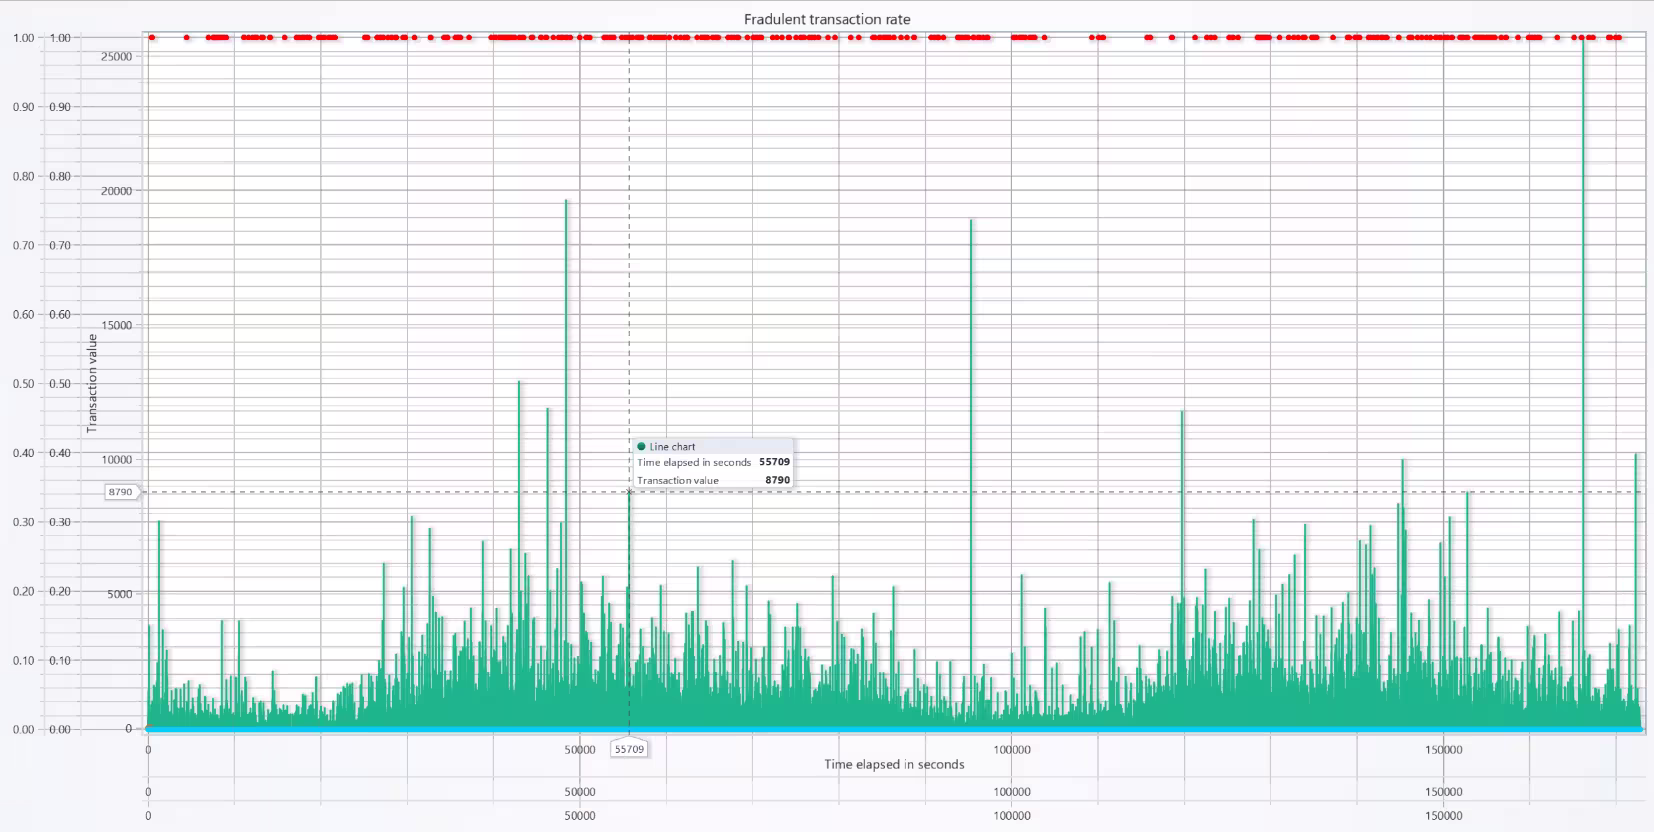The width and height of the screenshot is (1654, 832).
Task: Click the 25000 tick on Transaction value axis
Action: pos(116,57)
